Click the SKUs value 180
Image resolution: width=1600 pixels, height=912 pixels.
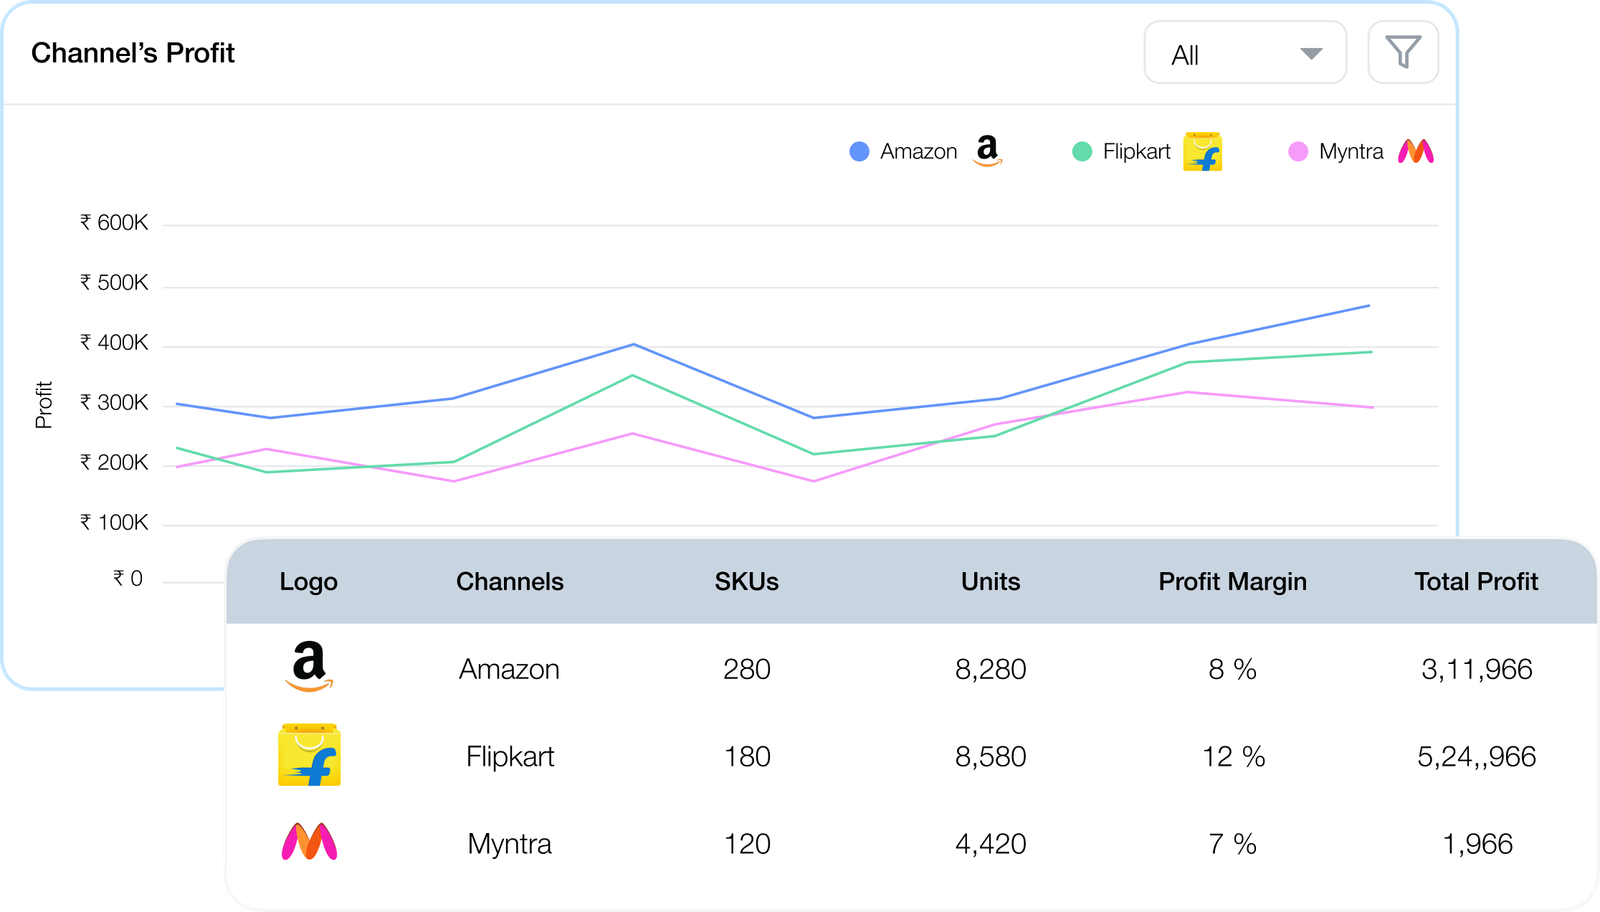[747, 756]
